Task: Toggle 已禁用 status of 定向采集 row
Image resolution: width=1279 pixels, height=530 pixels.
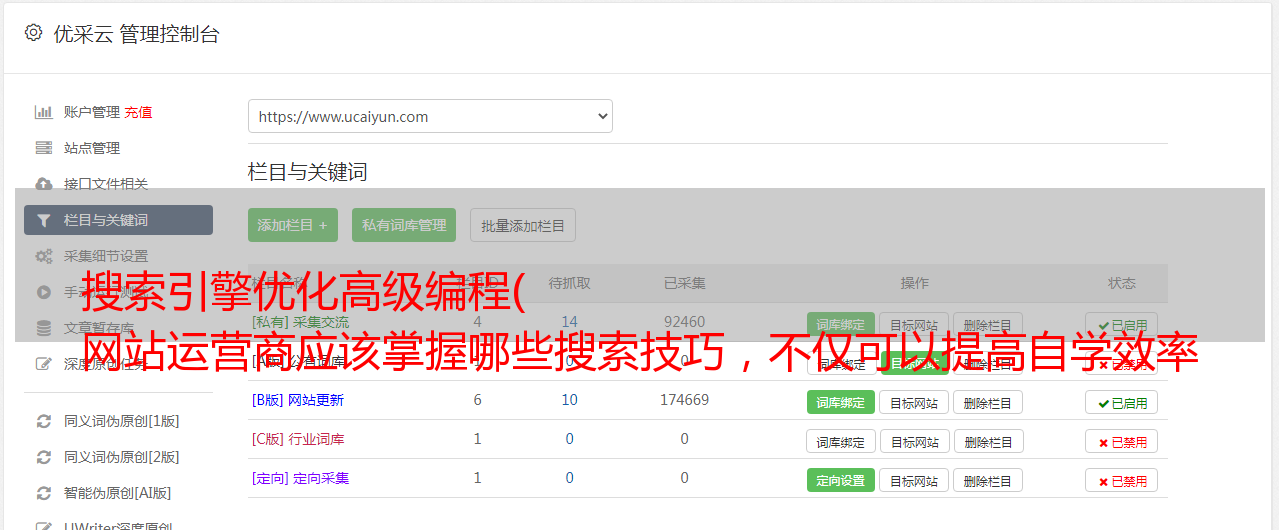Action: point(1122,480)
